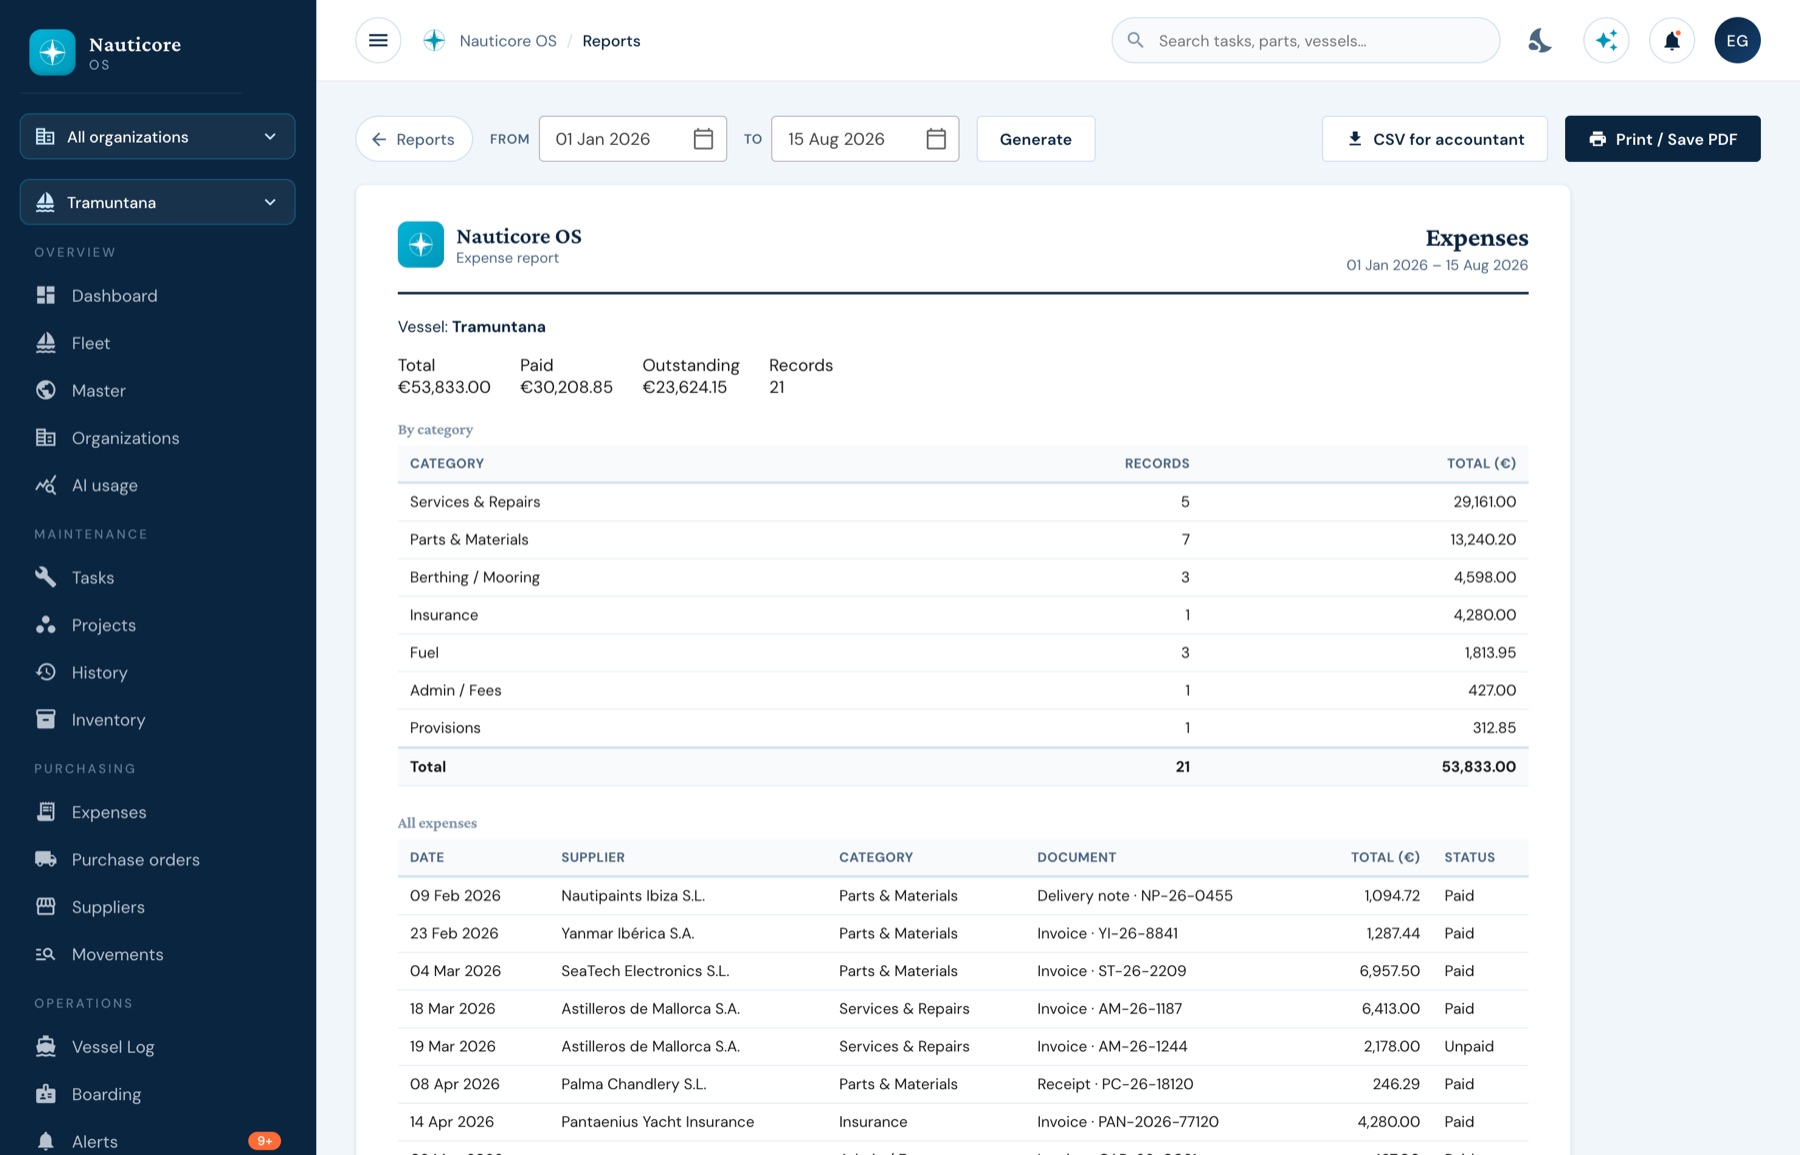Viewport: 1800px width, 1155px height.
Task: Go back using the Reports button
Action: tap(413, 139)
